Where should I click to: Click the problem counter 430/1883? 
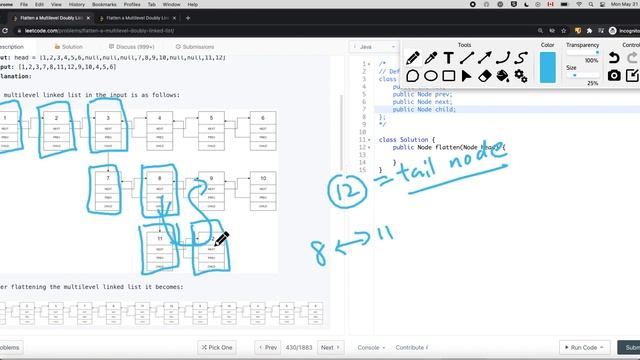click(299, 347)
